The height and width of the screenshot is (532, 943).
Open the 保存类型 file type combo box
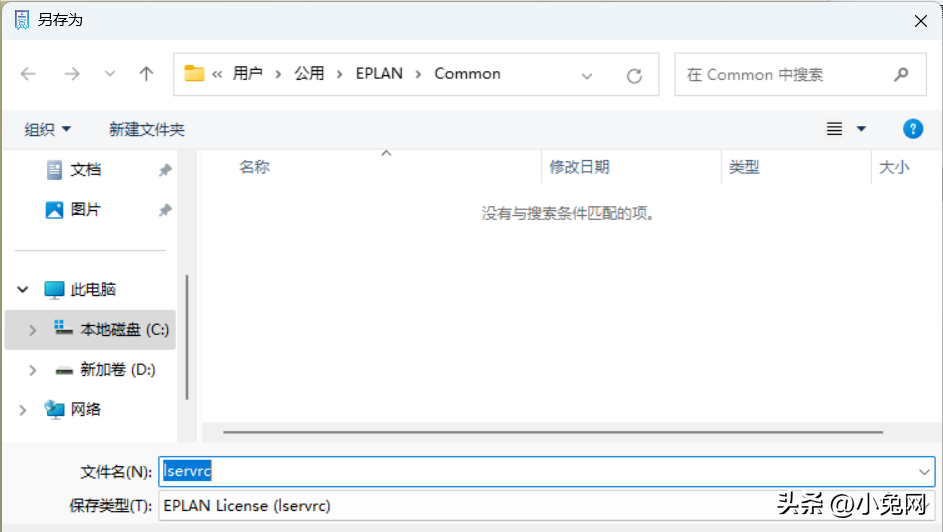[547, 505]
